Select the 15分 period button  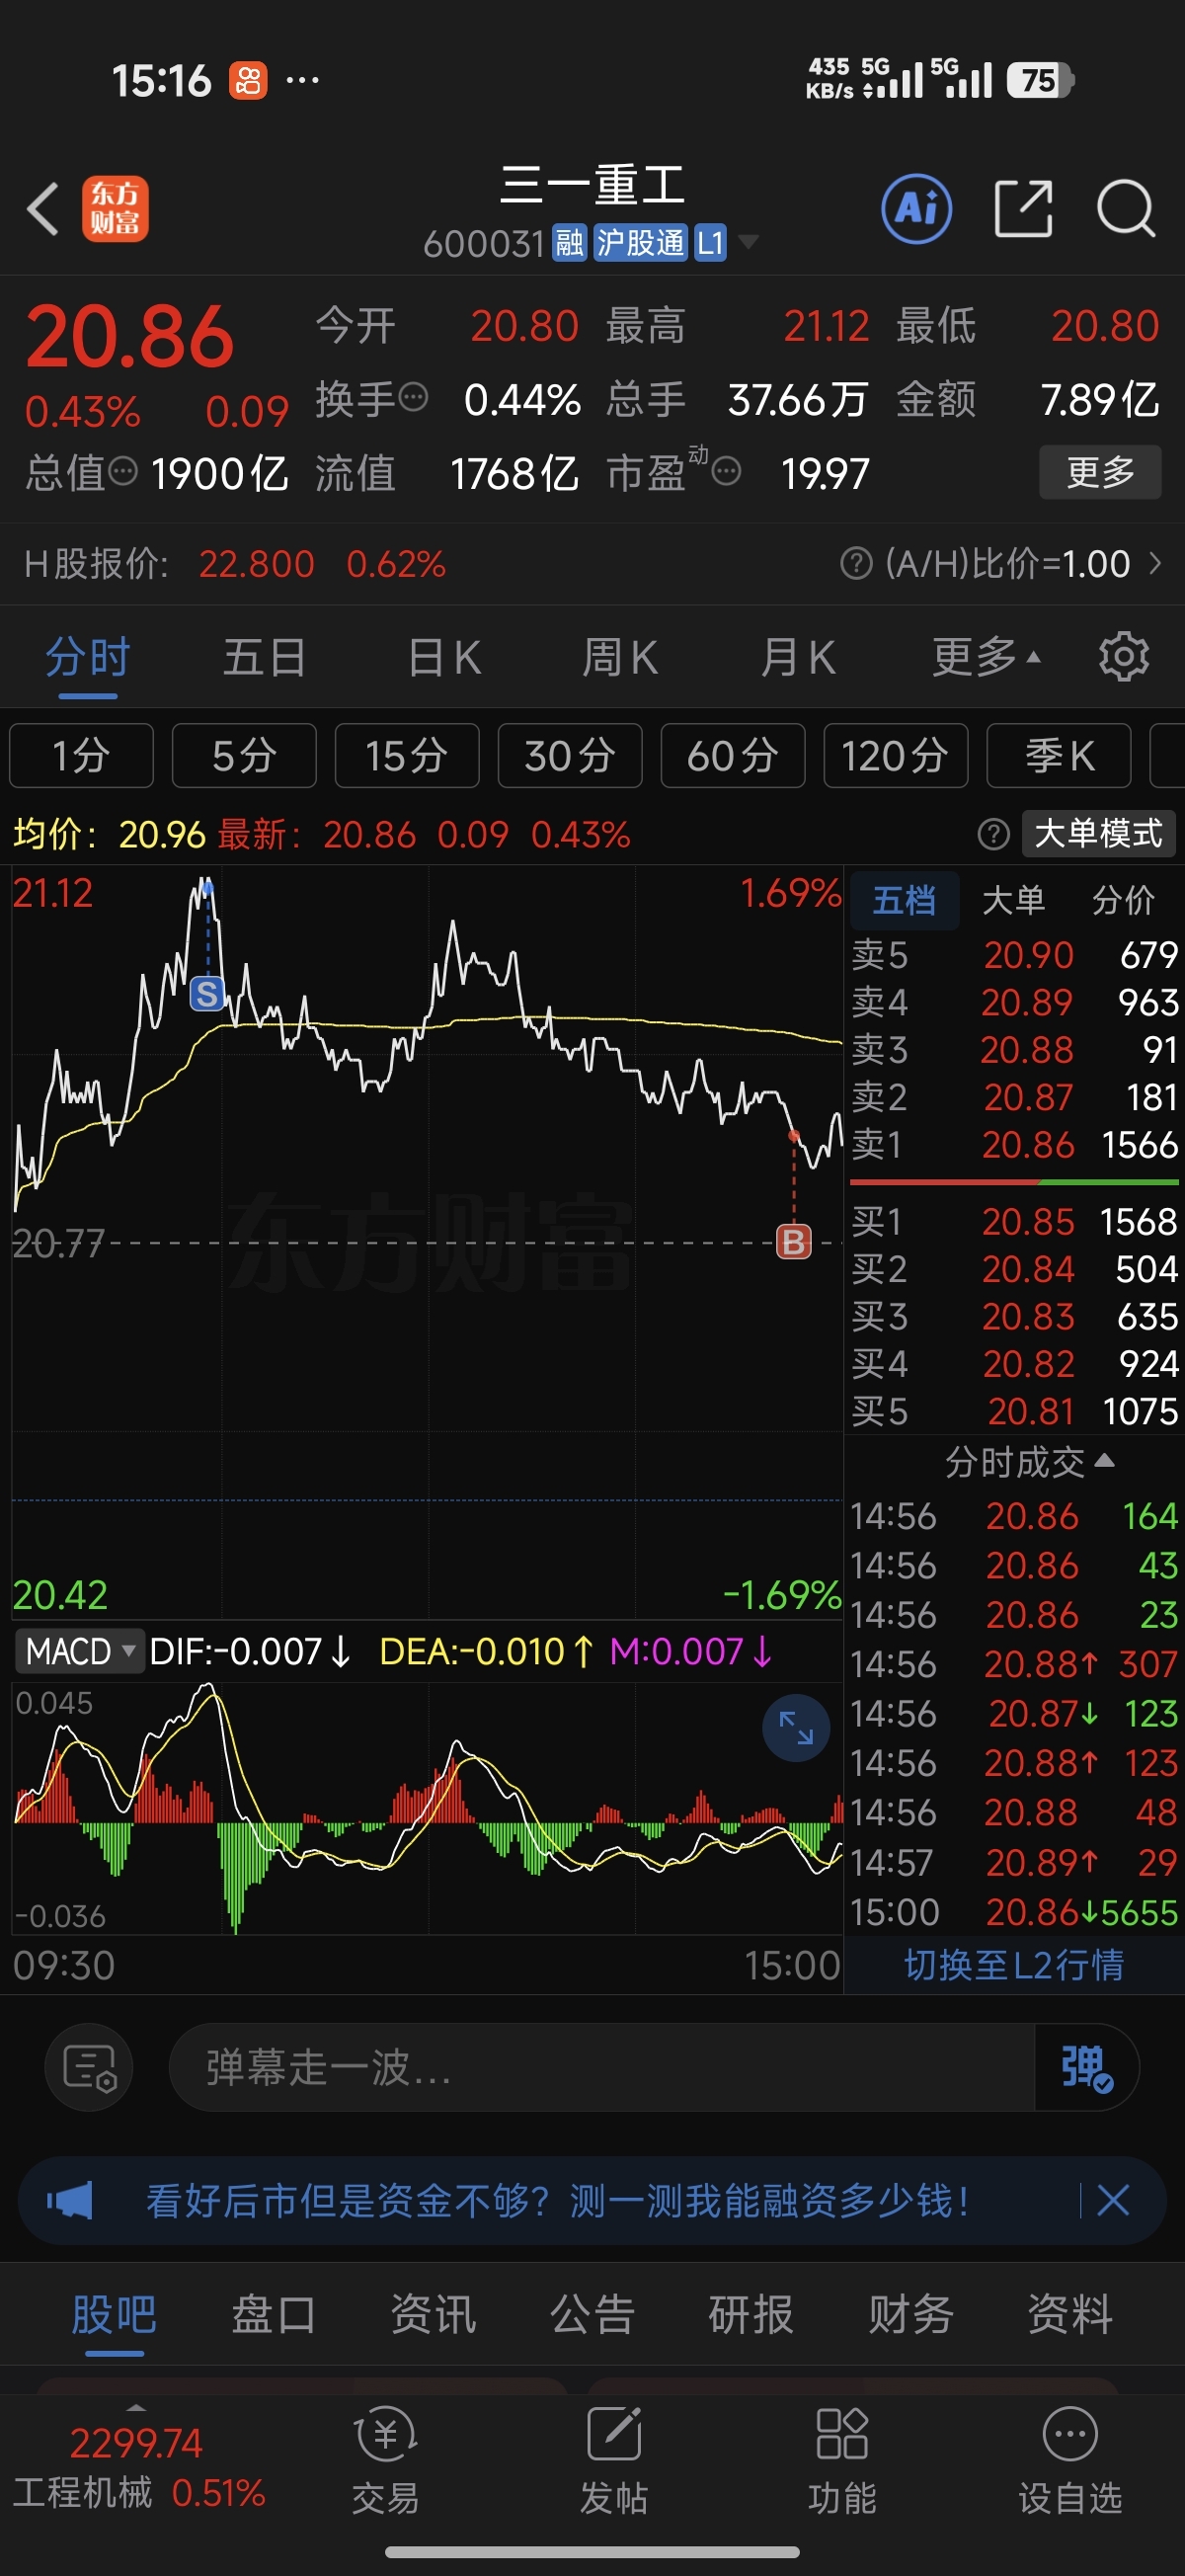click(x=407, y=756)
